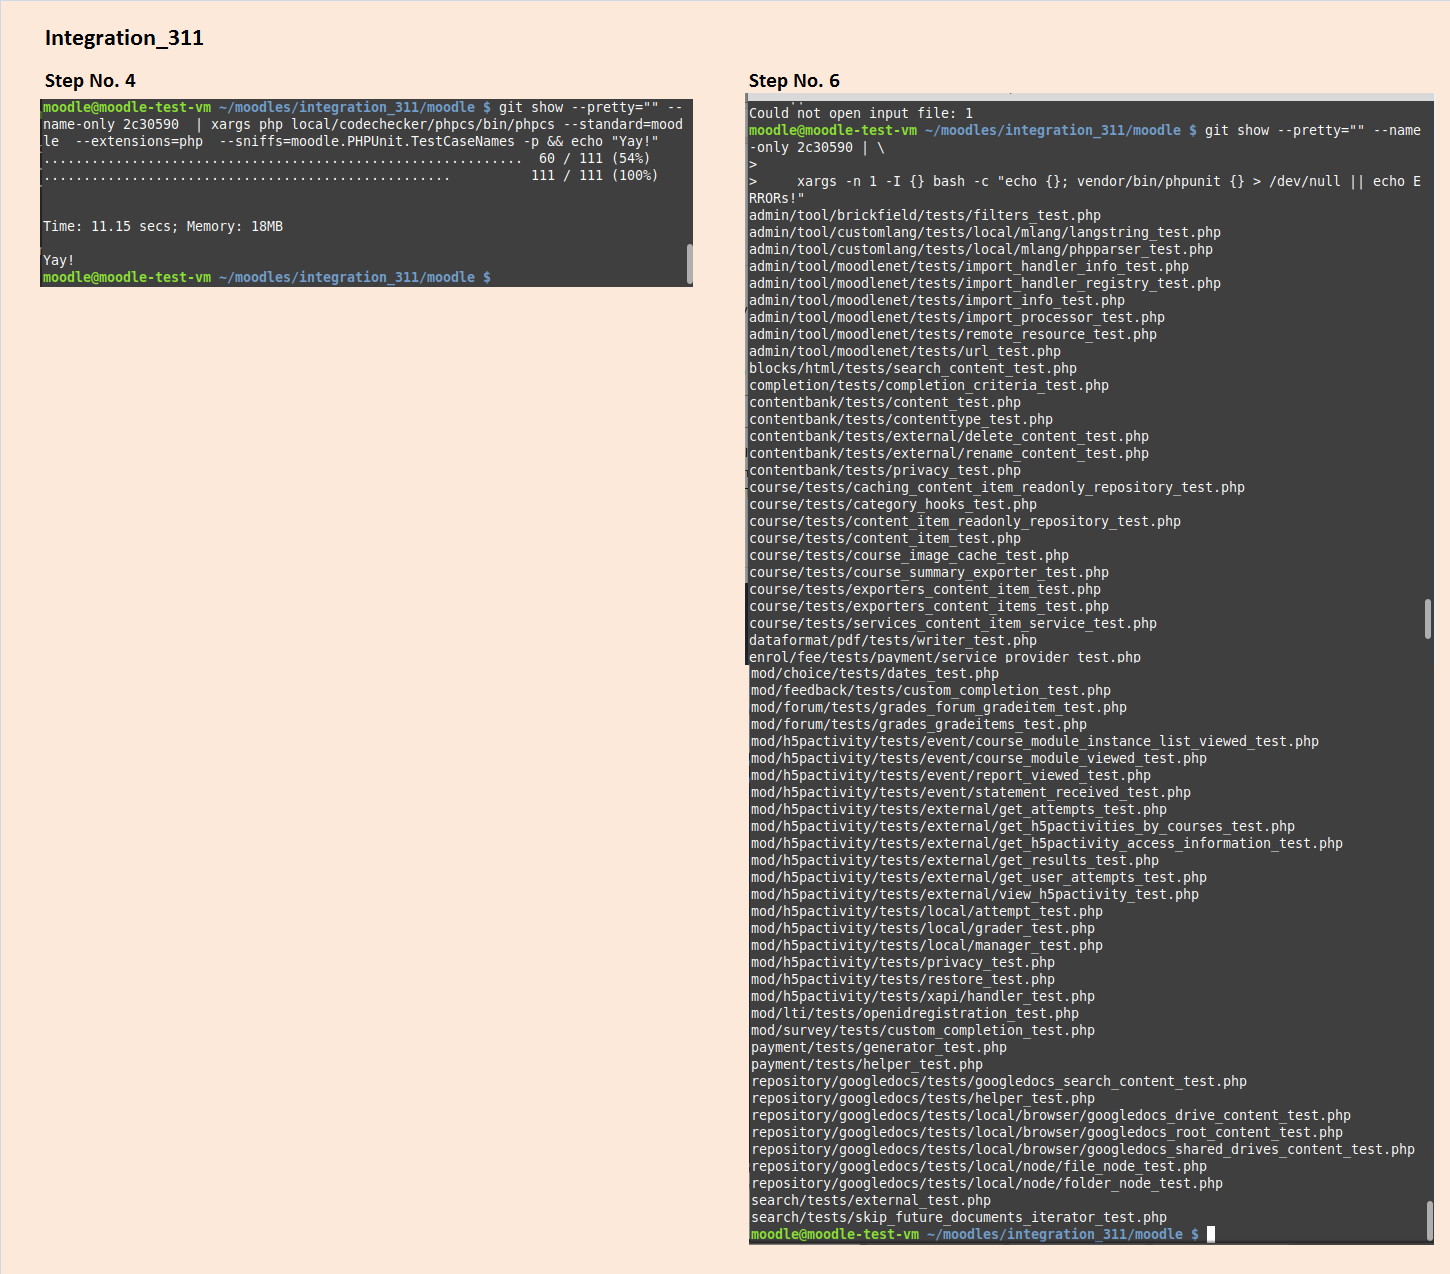This screenshot has height=1274, width=1450.
Task: Click search/tests/external_test.php line
Action: coord(871,1201)
